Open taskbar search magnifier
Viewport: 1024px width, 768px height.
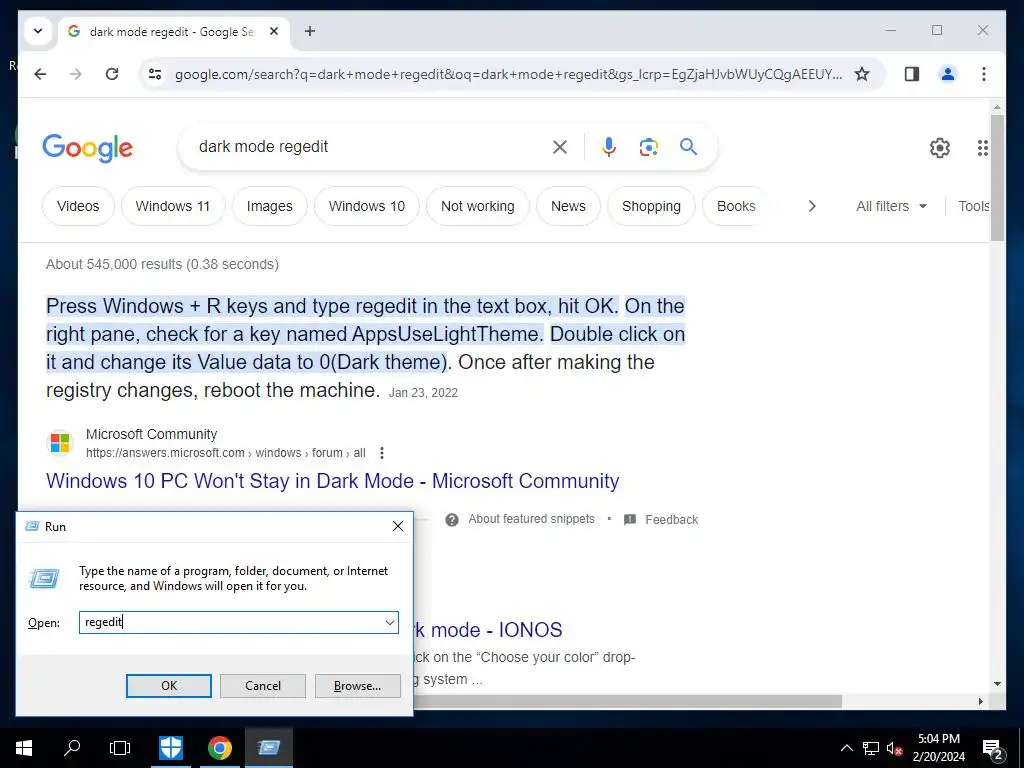72,748
